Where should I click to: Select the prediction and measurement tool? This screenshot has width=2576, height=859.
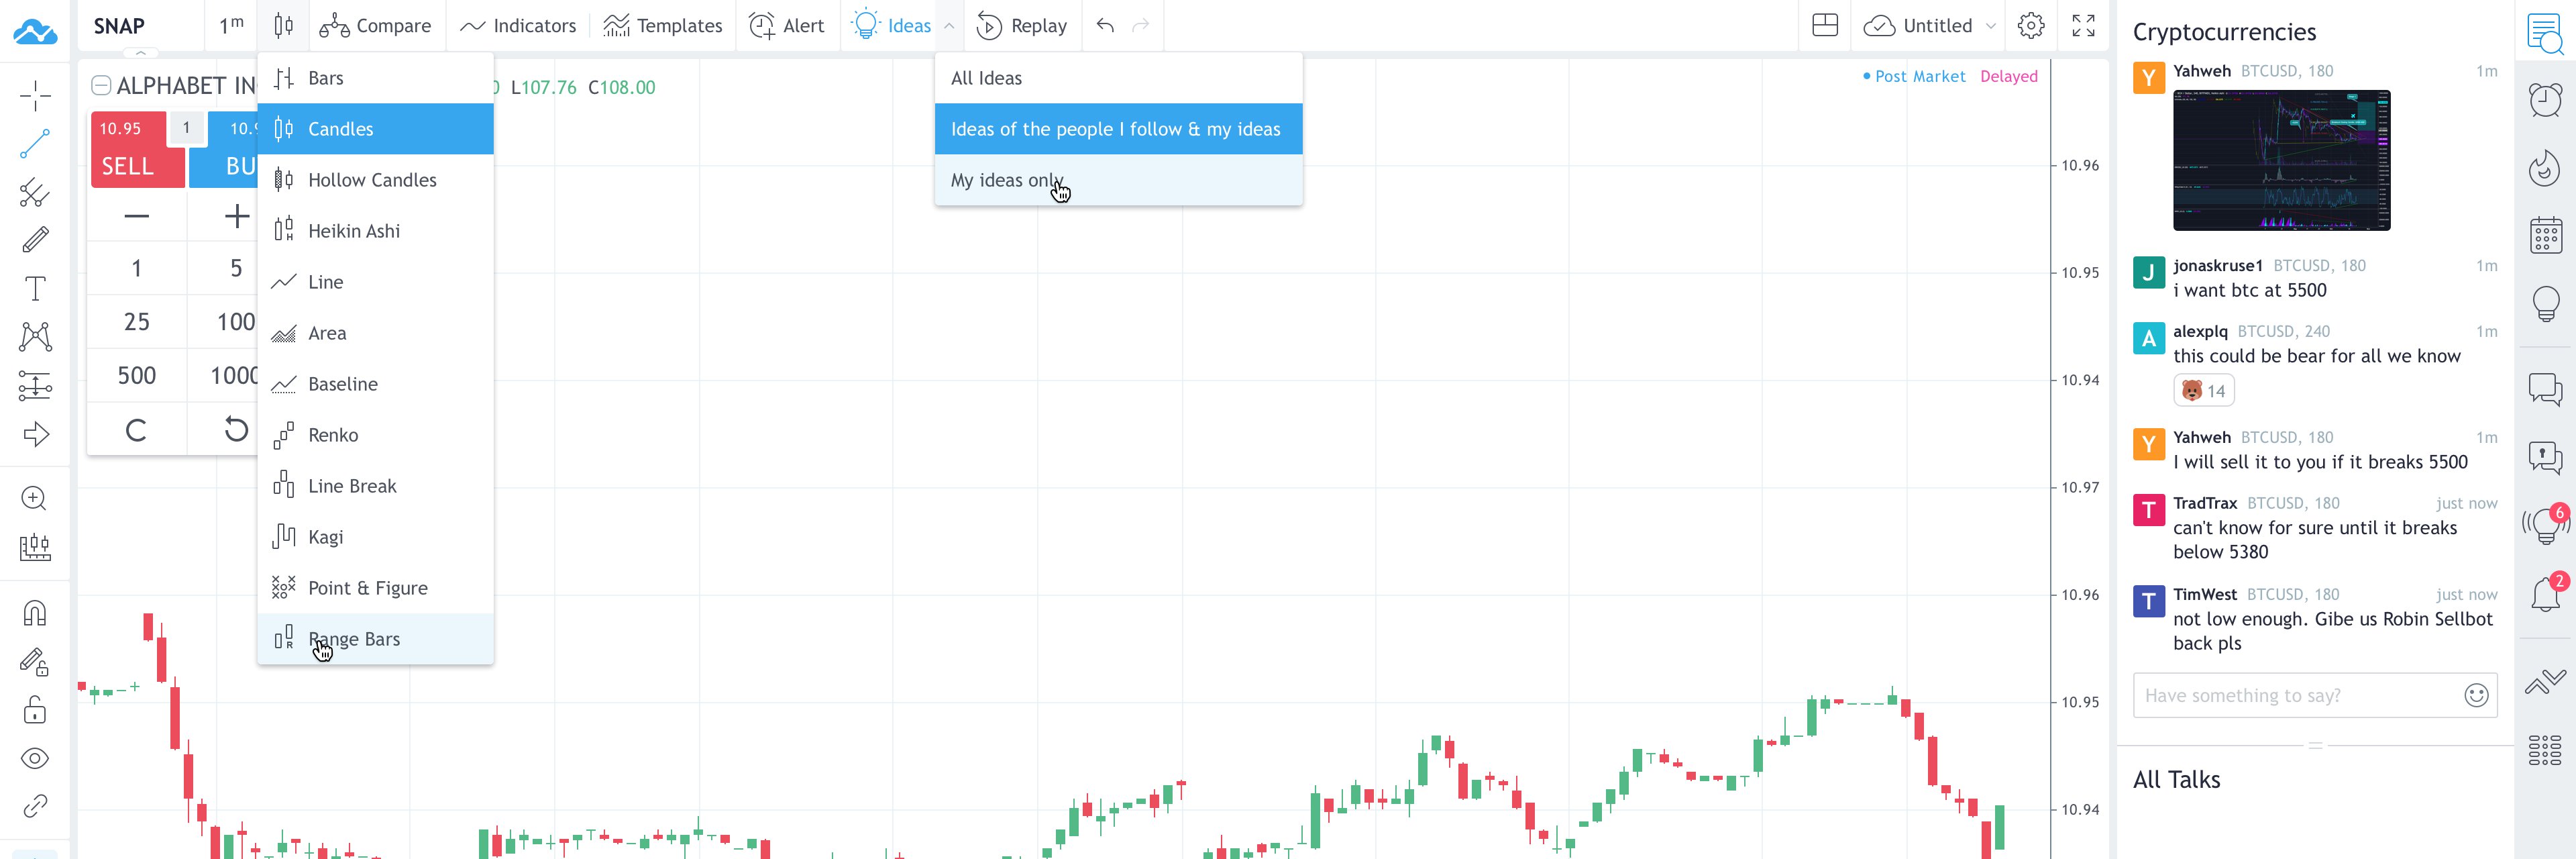pos(35,385)
